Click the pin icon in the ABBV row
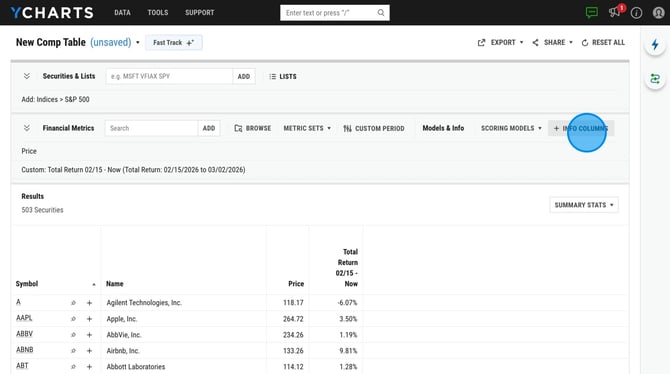The width and height of the screenshot is (670, 374). (73, 335)
